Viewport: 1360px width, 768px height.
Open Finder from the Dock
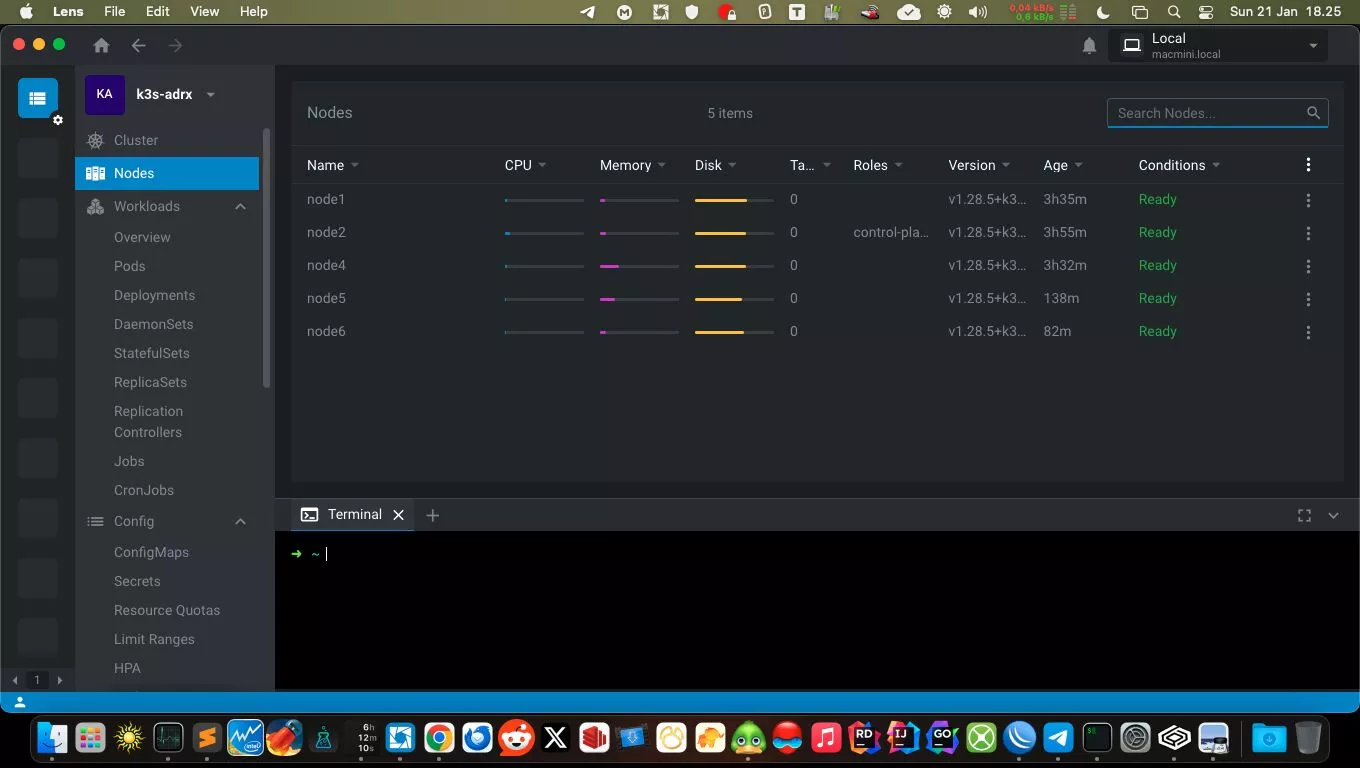[52, 738]
